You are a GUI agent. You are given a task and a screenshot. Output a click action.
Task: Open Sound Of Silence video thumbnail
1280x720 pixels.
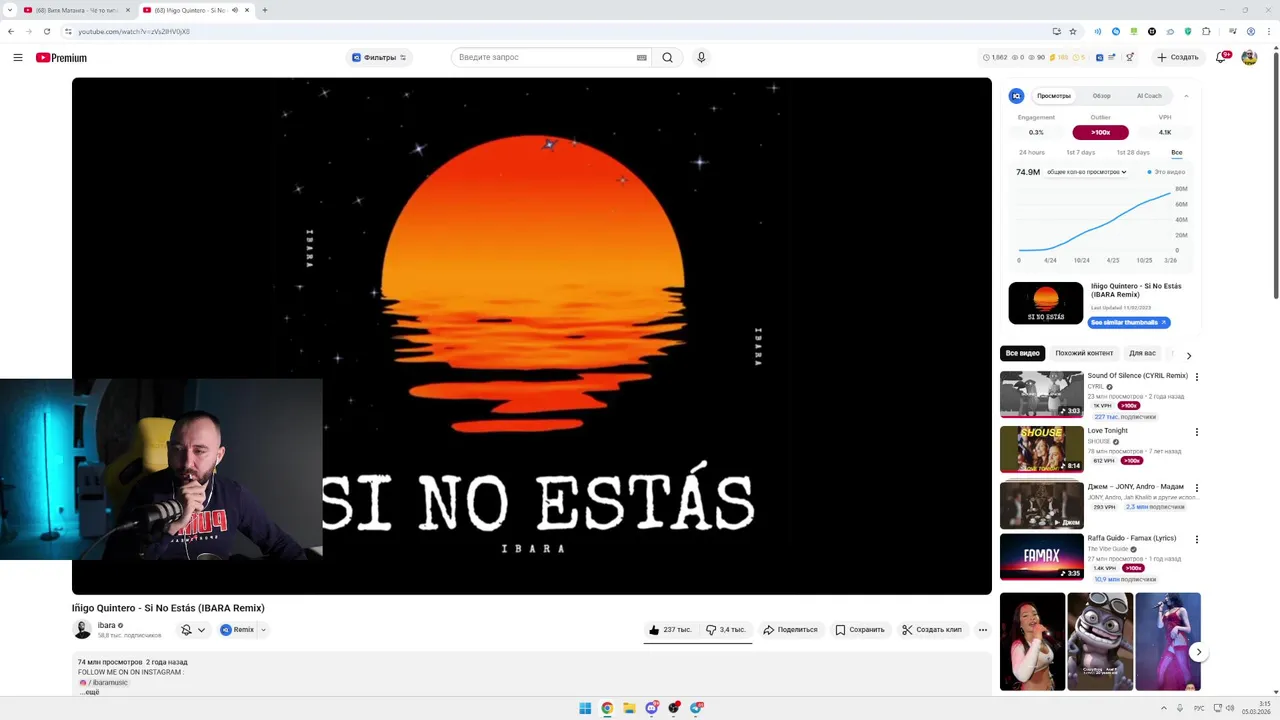tap(1041, 394)
